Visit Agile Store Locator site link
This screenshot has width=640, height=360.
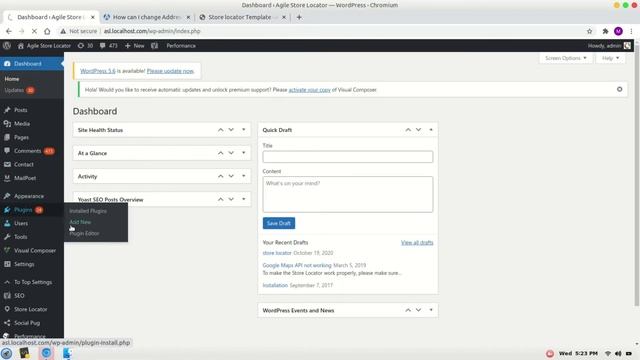[44, 46]
